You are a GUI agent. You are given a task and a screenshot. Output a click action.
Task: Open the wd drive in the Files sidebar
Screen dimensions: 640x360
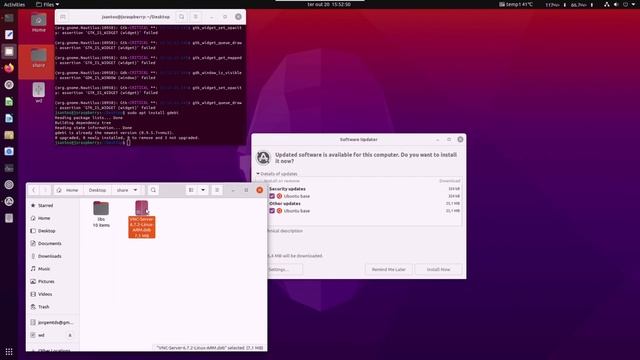tap(47, 336)
